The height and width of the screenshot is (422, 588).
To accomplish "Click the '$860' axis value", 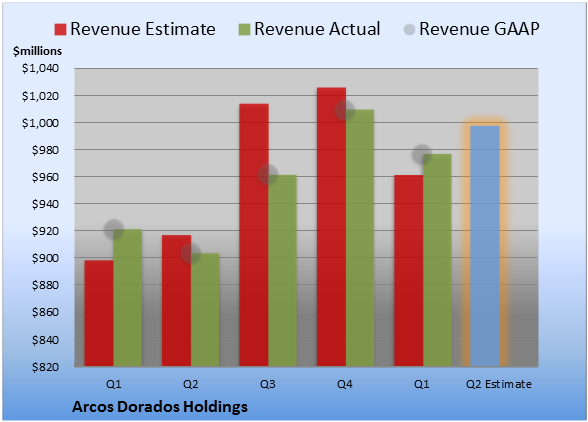I will pos(45,312).
